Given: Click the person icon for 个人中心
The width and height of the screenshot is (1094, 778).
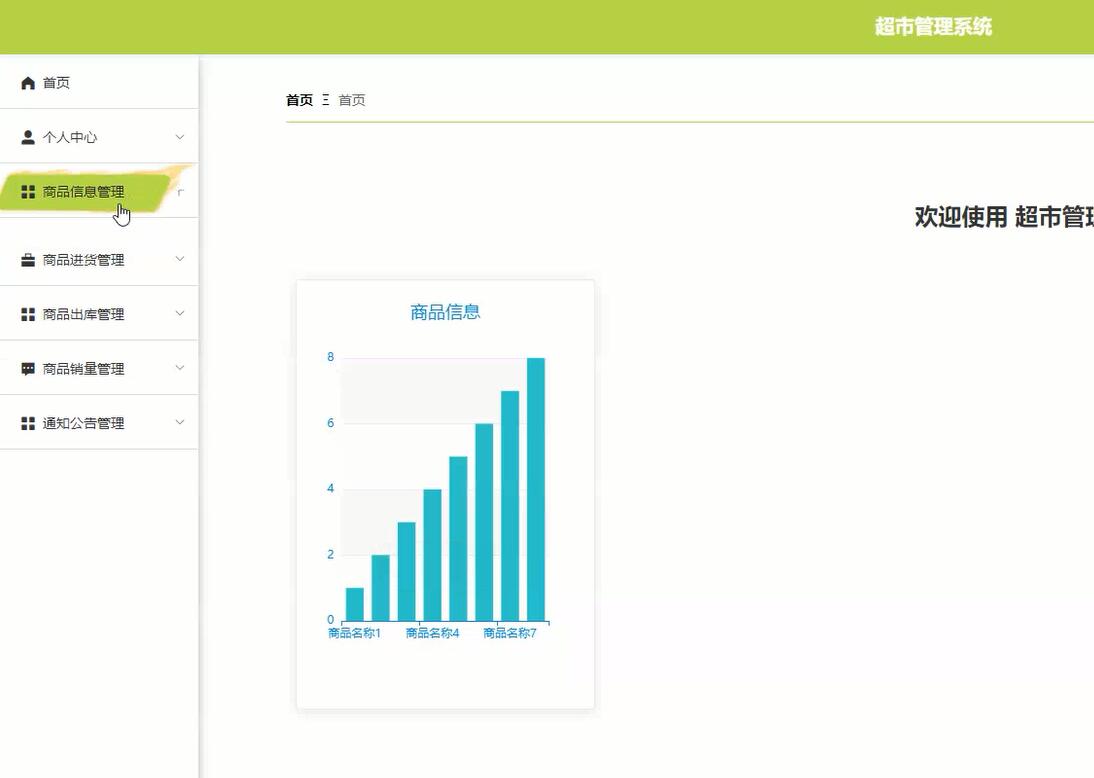Looking at the screenshot, I should point(28,137).
